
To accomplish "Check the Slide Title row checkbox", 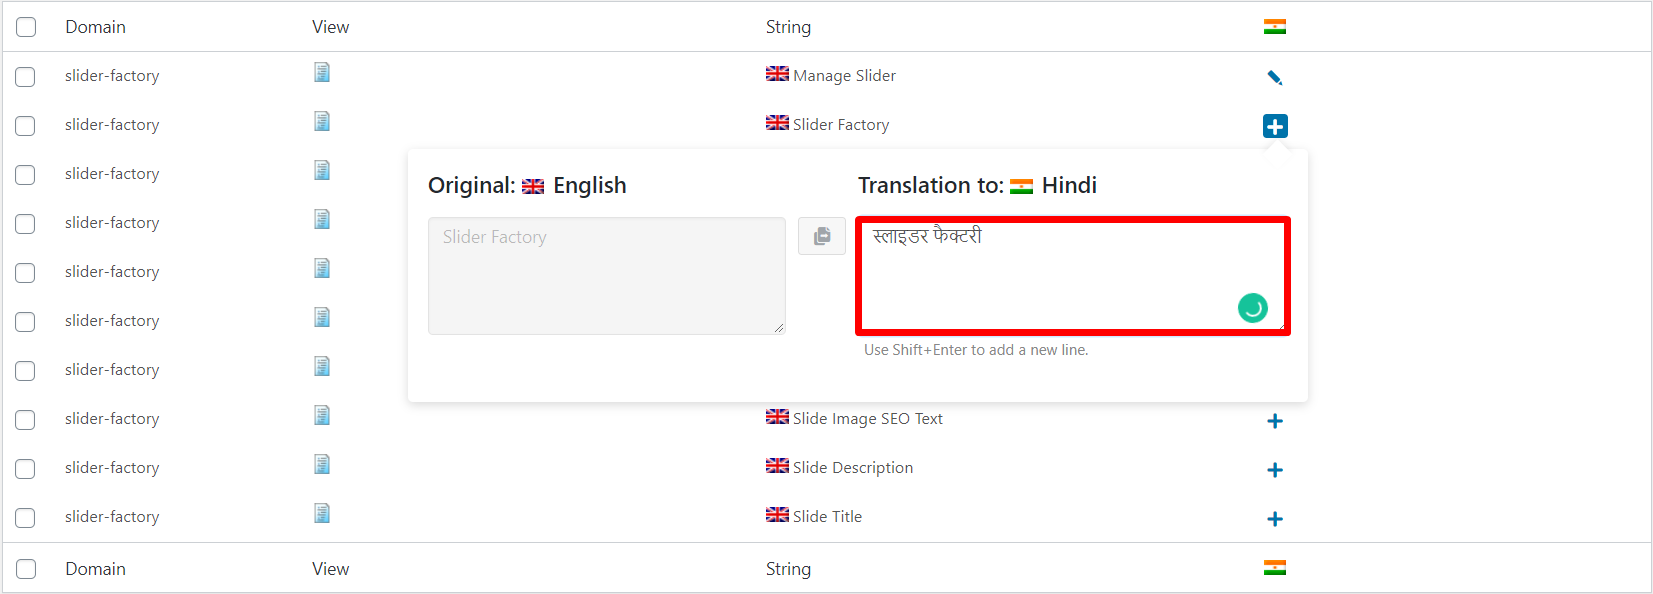I will [x=26, y=518].
